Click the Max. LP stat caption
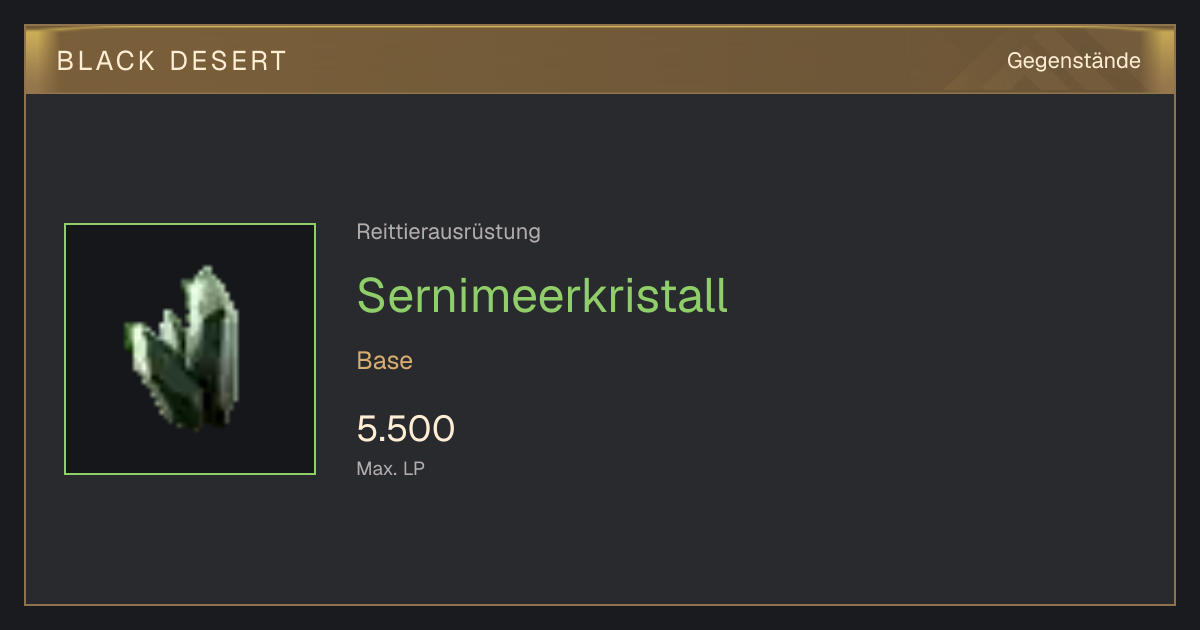The width and height of the screenshot is (1200, 630). 391,468
